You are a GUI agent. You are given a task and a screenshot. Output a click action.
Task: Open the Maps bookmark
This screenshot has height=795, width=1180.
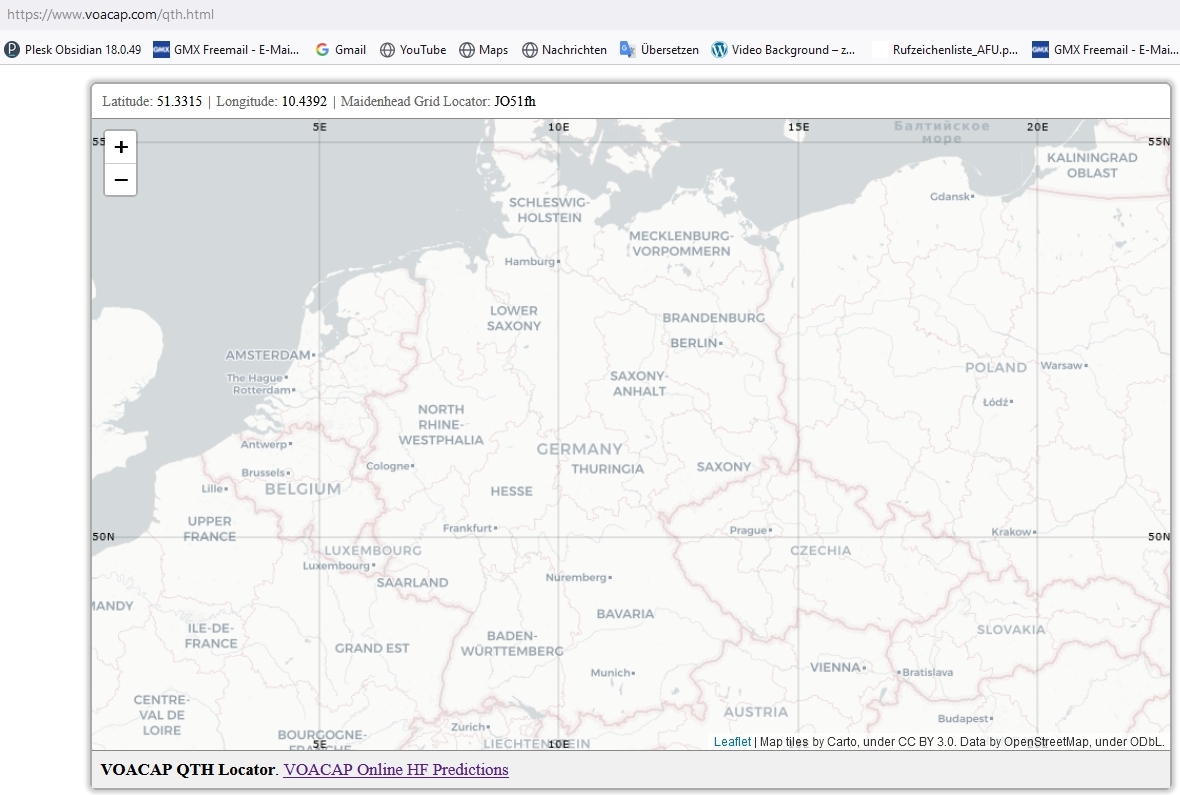(x=484, y=50)
